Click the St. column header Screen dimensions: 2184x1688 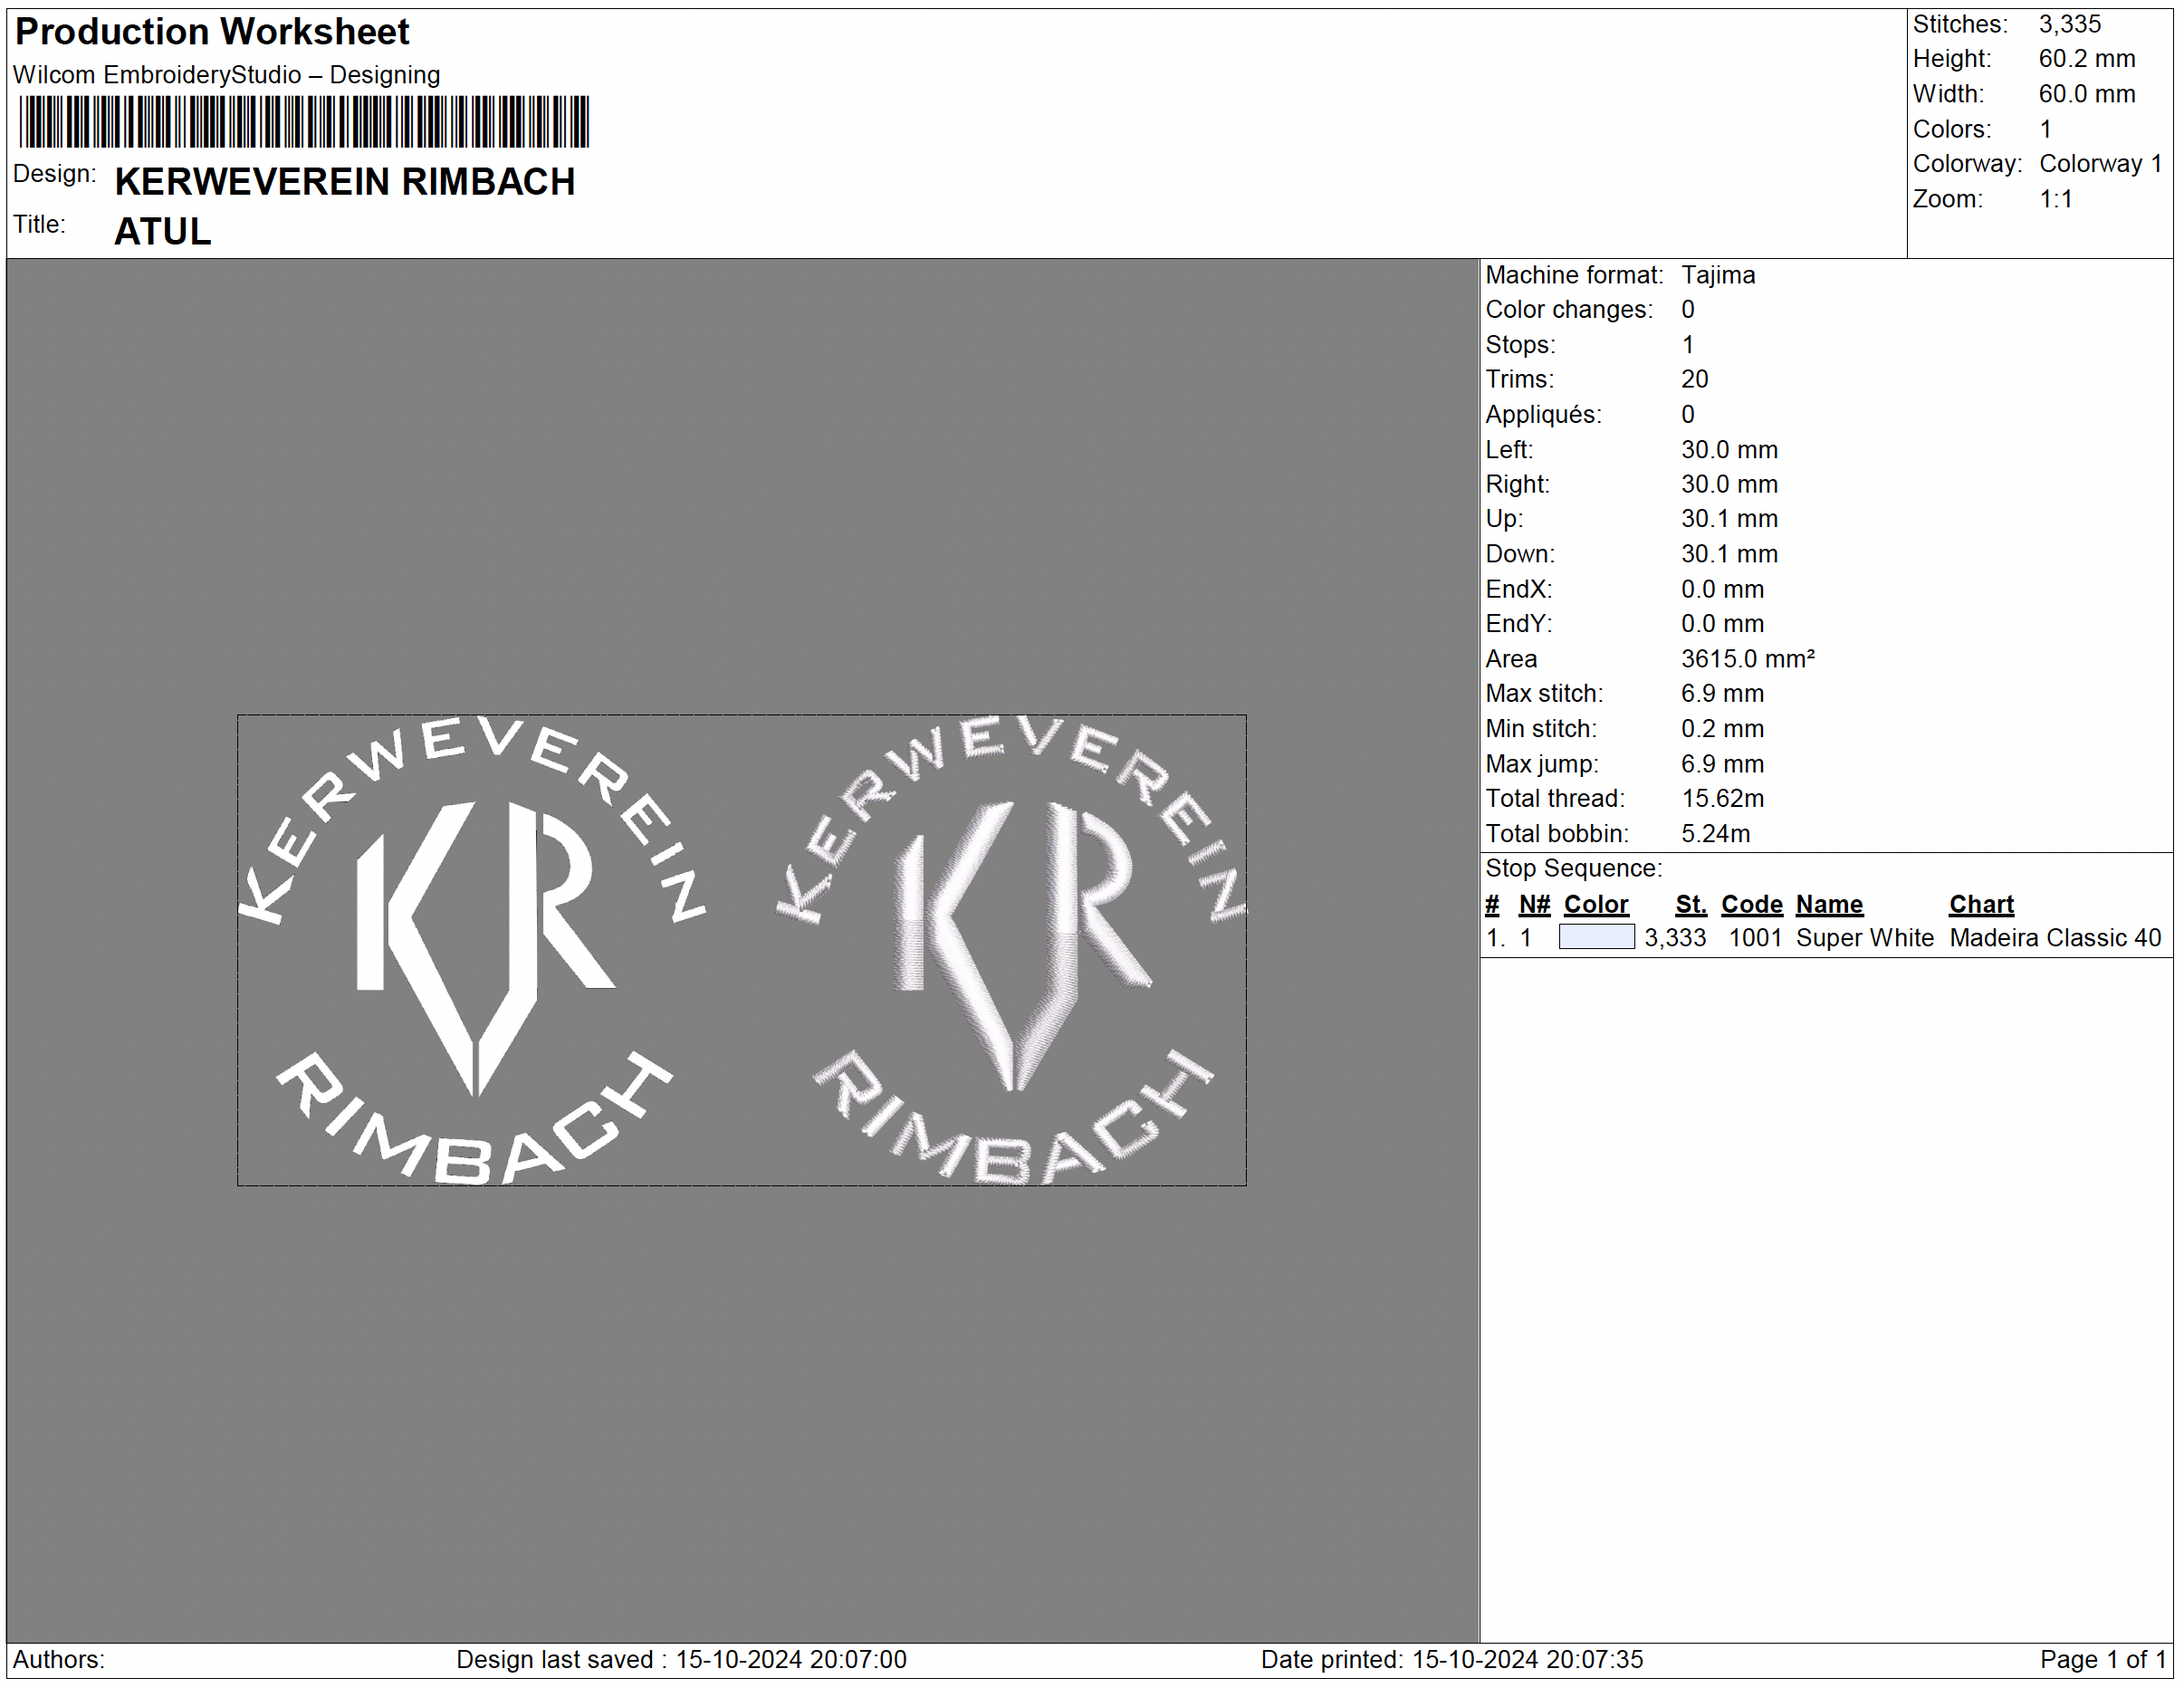click(1690, 904)
